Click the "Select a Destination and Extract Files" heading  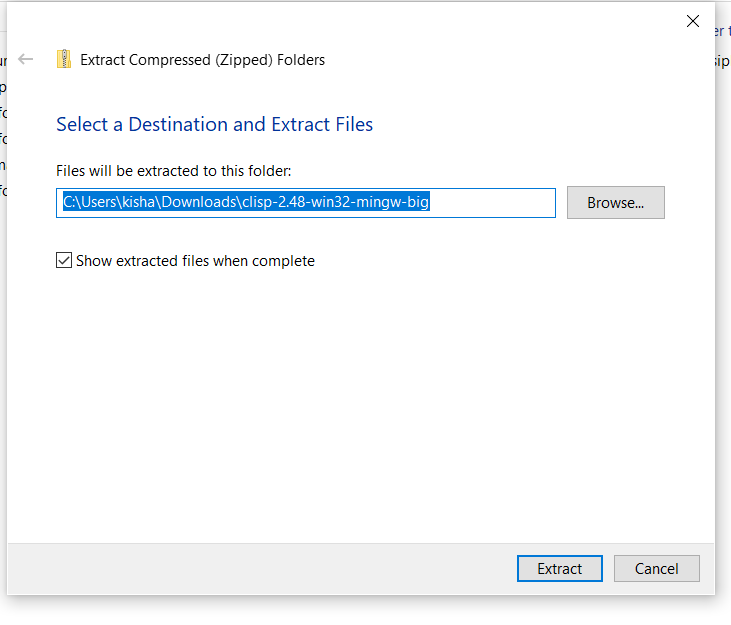(x=214, y=125)
